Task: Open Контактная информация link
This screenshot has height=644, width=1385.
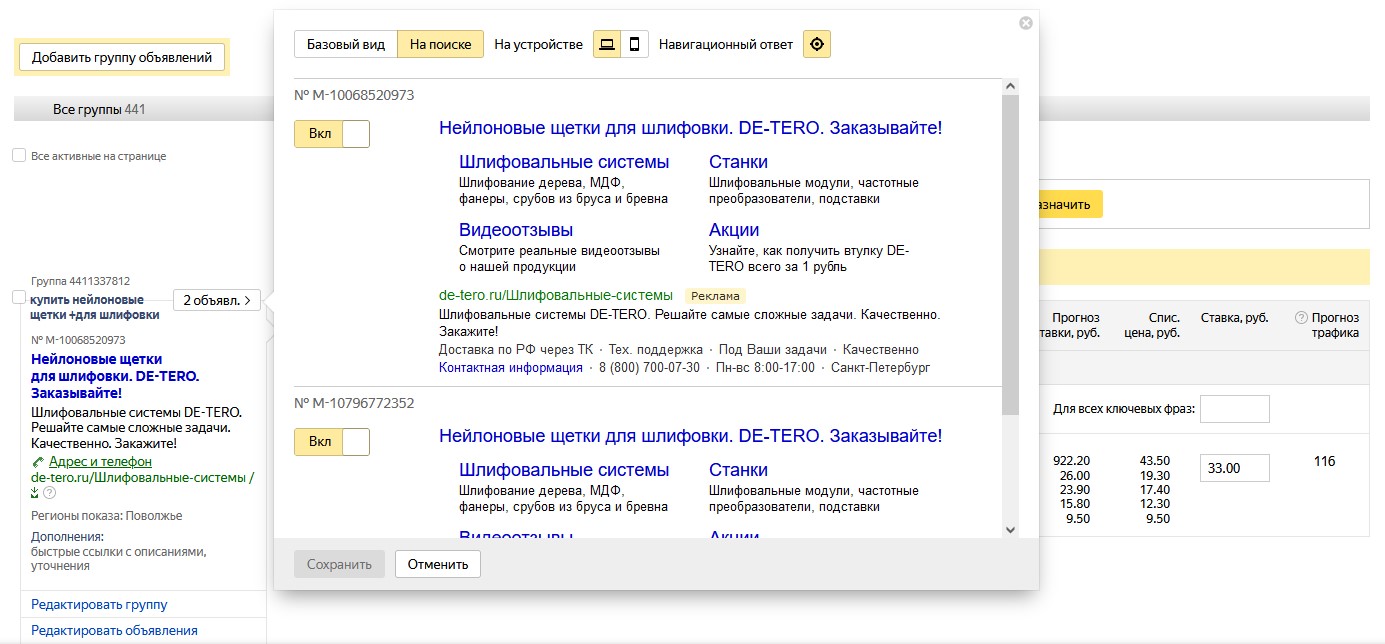Action: coord(510,367)
